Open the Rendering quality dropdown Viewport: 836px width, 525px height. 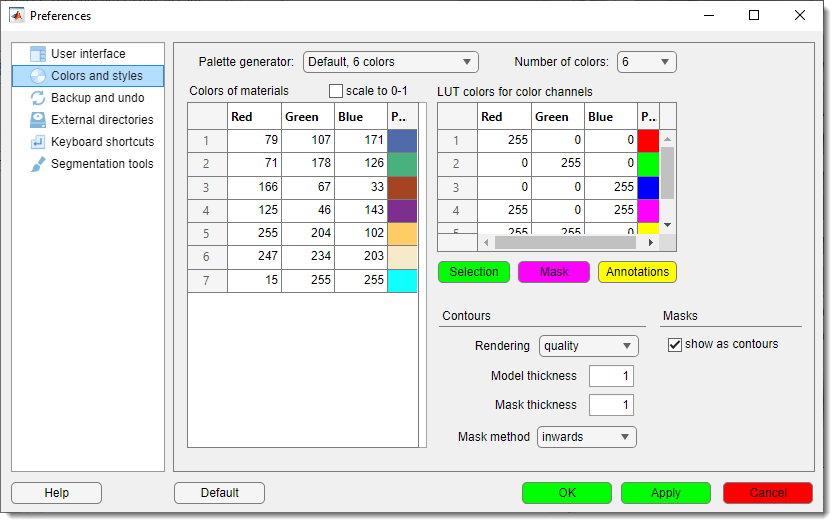tap(588, 346)
